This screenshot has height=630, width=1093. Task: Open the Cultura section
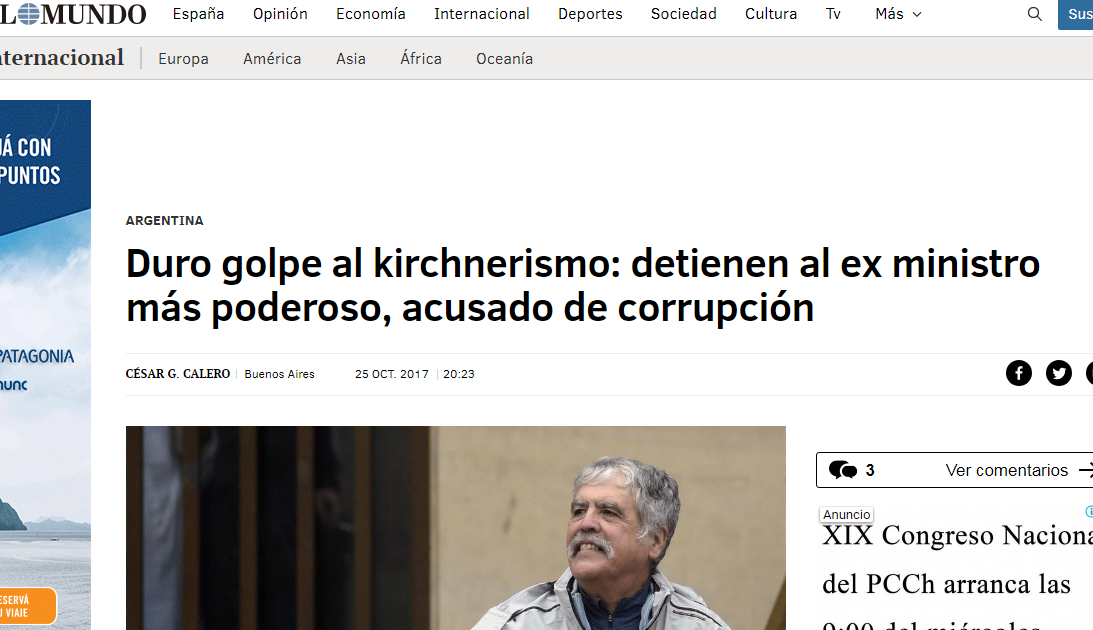770,14
